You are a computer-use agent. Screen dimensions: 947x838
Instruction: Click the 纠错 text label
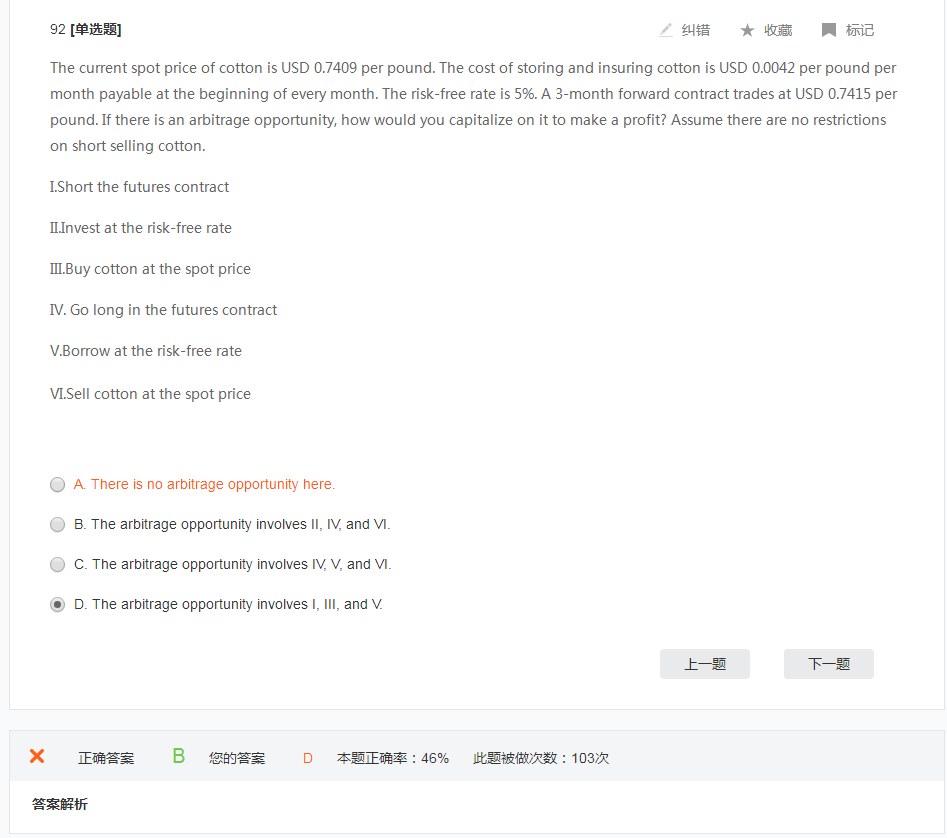(696, 30)
